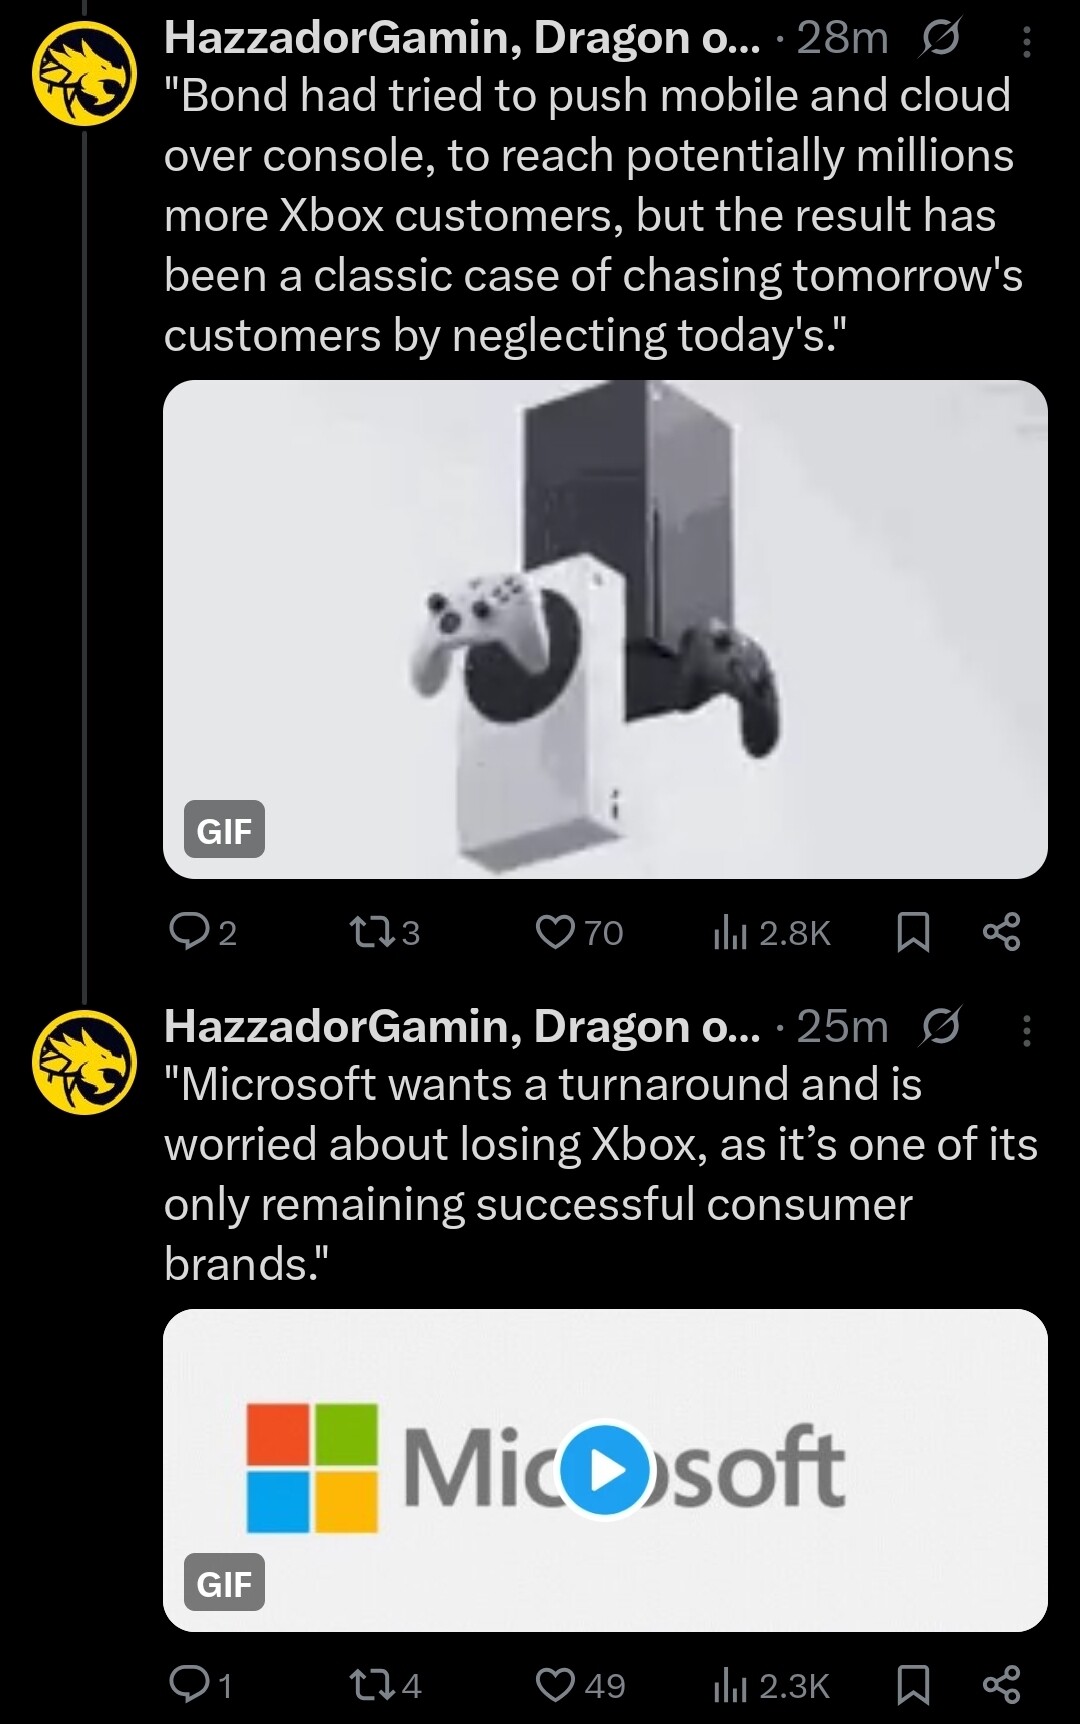Share the Microsoft turnaround tweet
Viewport: 1080px width, 1724px height.
(1001, 1685)
